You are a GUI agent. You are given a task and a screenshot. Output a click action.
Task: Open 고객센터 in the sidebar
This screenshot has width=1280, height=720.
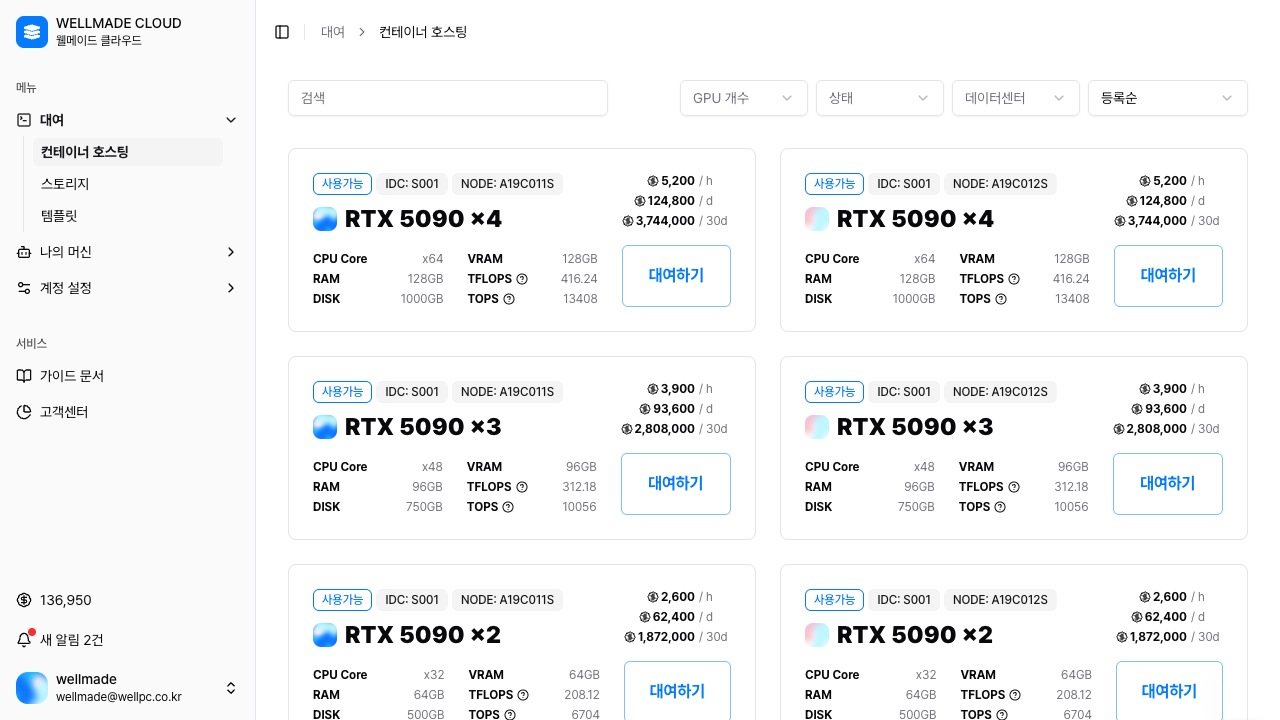coord(128,412)
